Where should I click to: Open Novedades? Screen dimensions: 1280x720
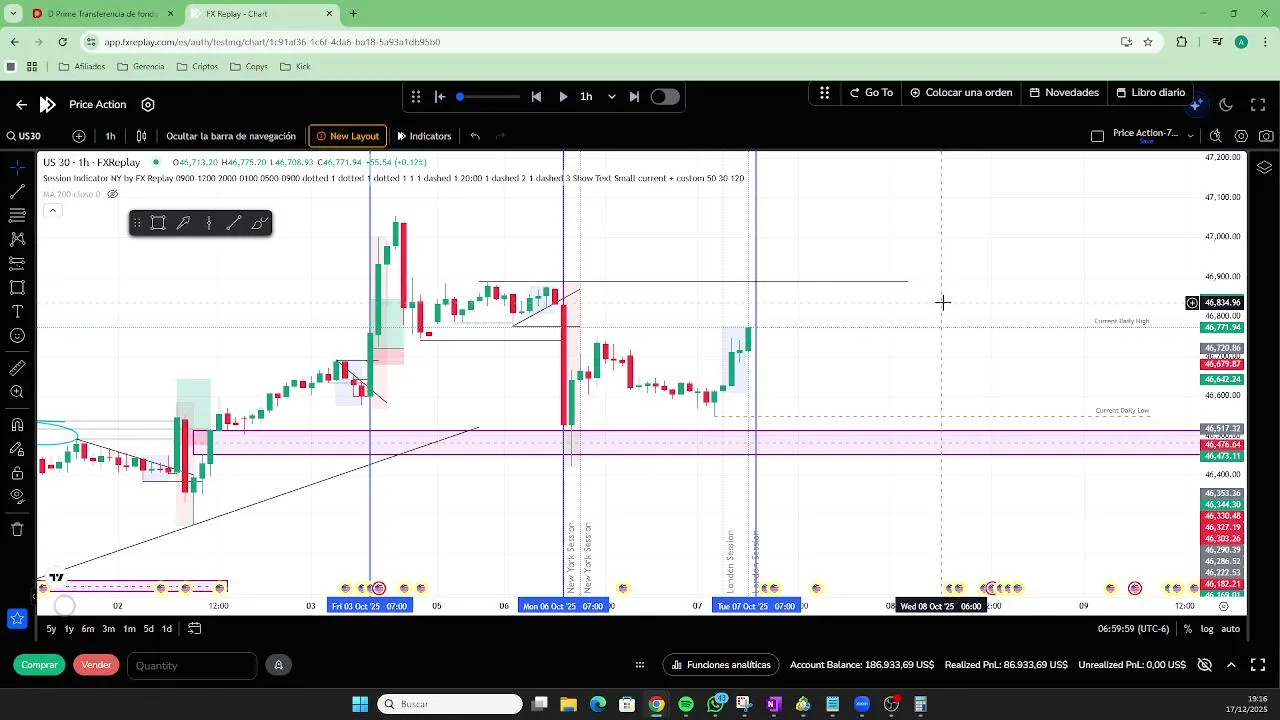1064,92
